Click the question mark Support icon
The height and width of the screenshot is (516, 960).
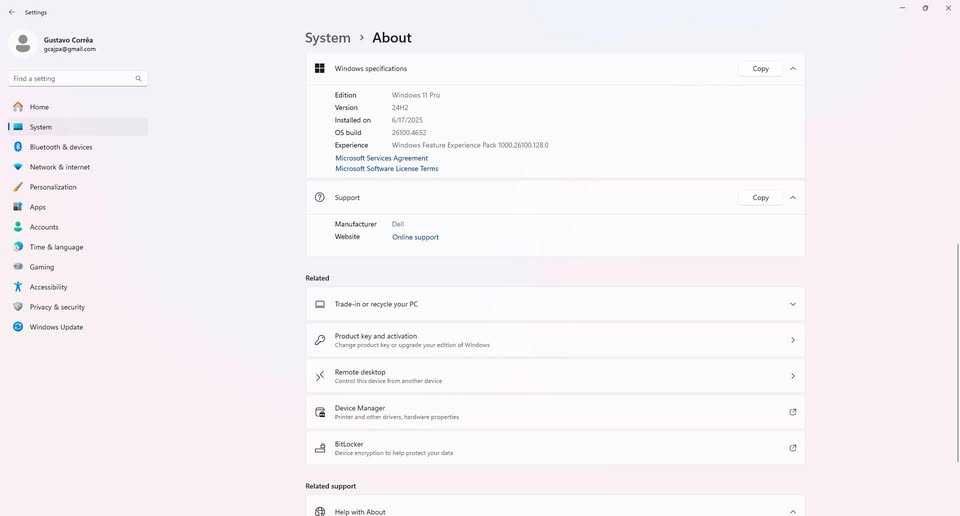320,197
